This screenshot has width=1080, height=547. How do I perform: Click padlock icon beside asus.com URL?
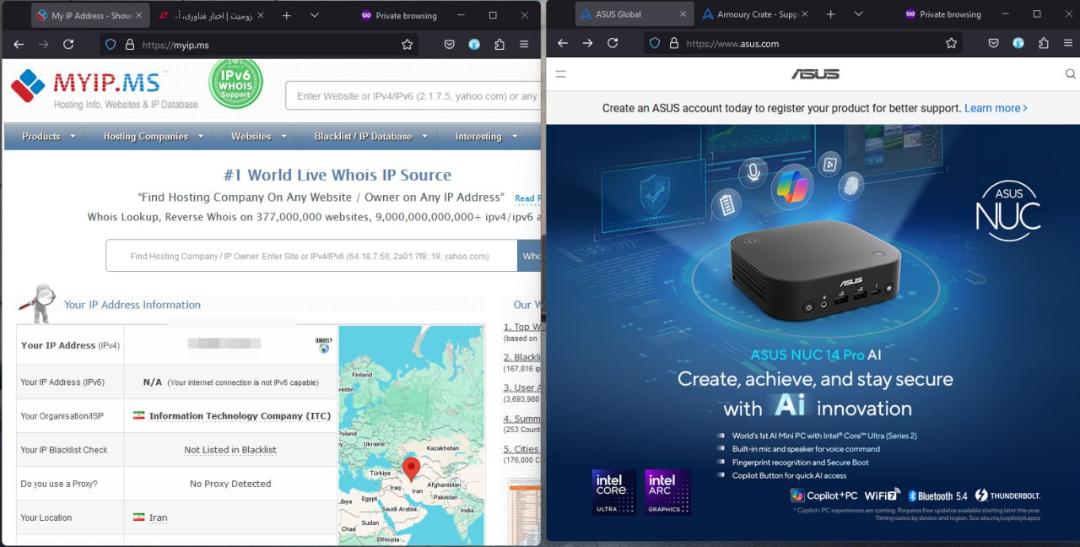(x=674, y=43)
